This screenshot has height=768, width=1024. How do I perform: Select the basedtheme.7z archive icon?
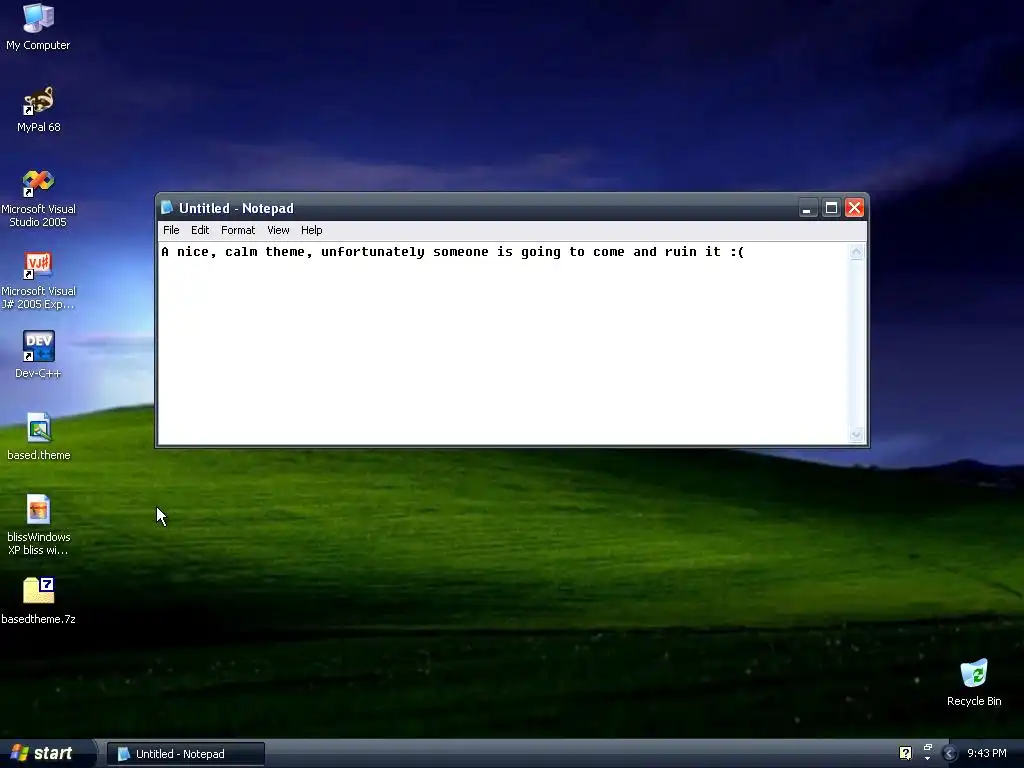coord(38,601)
